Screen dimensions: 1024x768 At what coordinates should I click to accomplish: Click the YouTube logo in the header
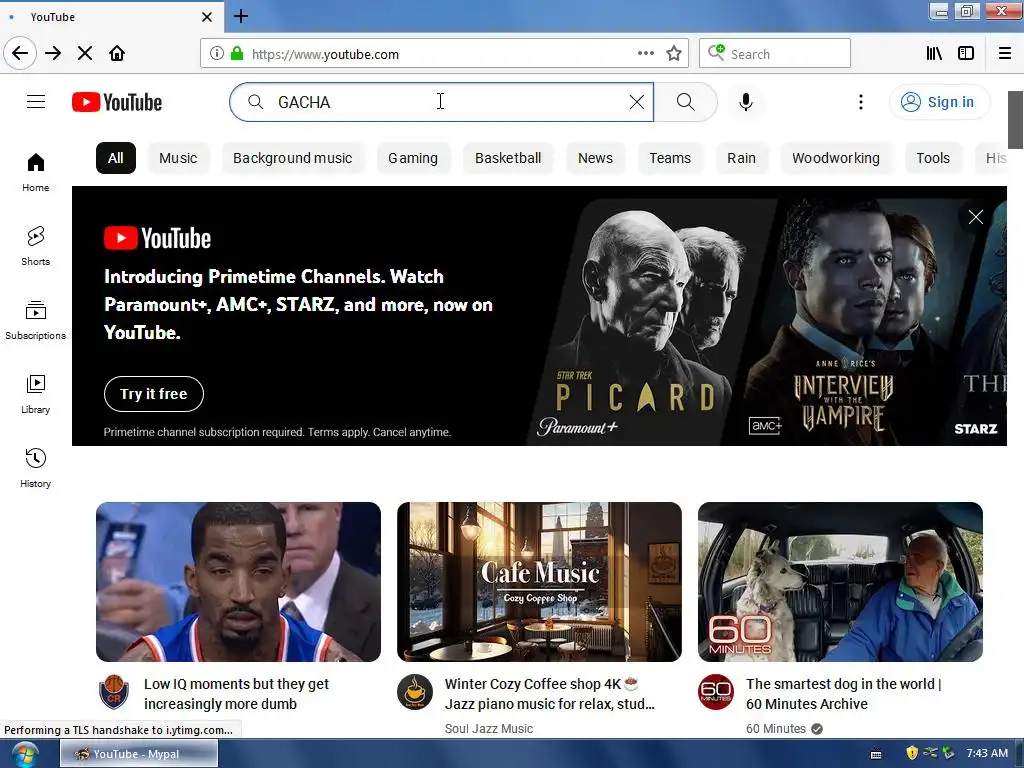point(117,102)
